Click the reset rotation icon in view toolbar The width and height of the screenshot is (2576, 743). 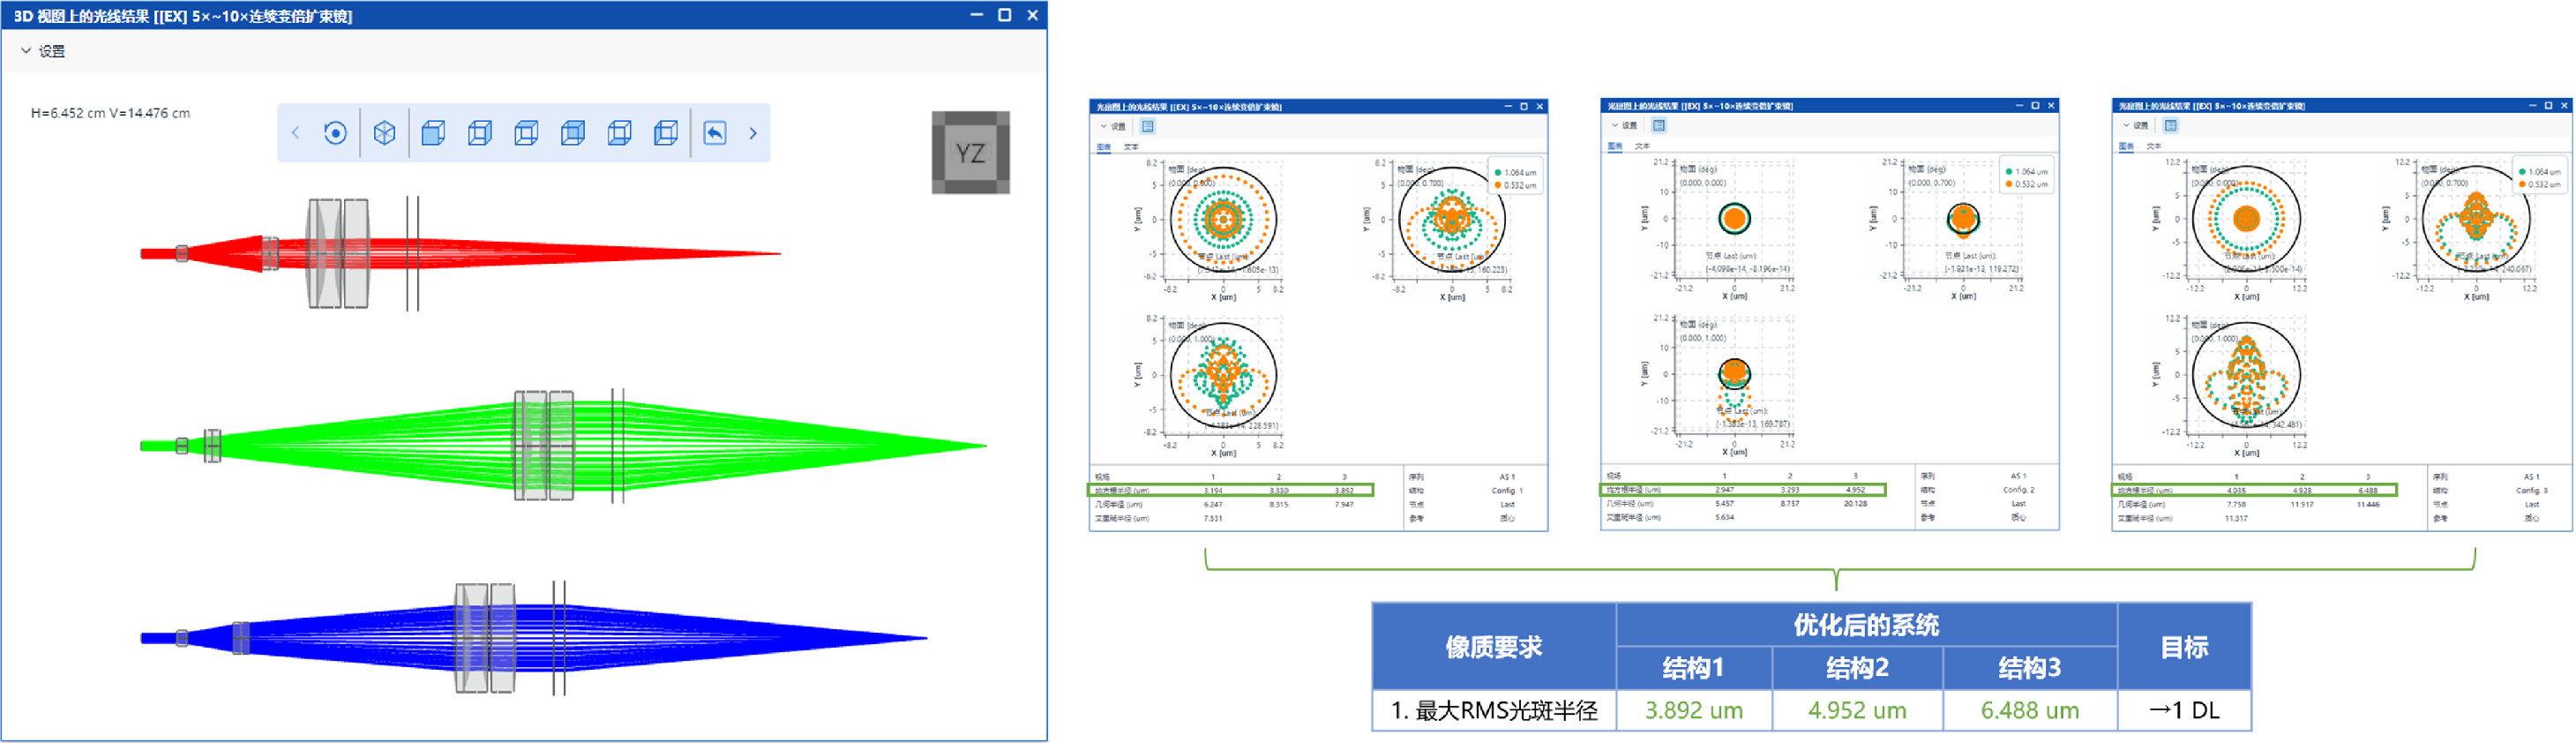point(335,133)
